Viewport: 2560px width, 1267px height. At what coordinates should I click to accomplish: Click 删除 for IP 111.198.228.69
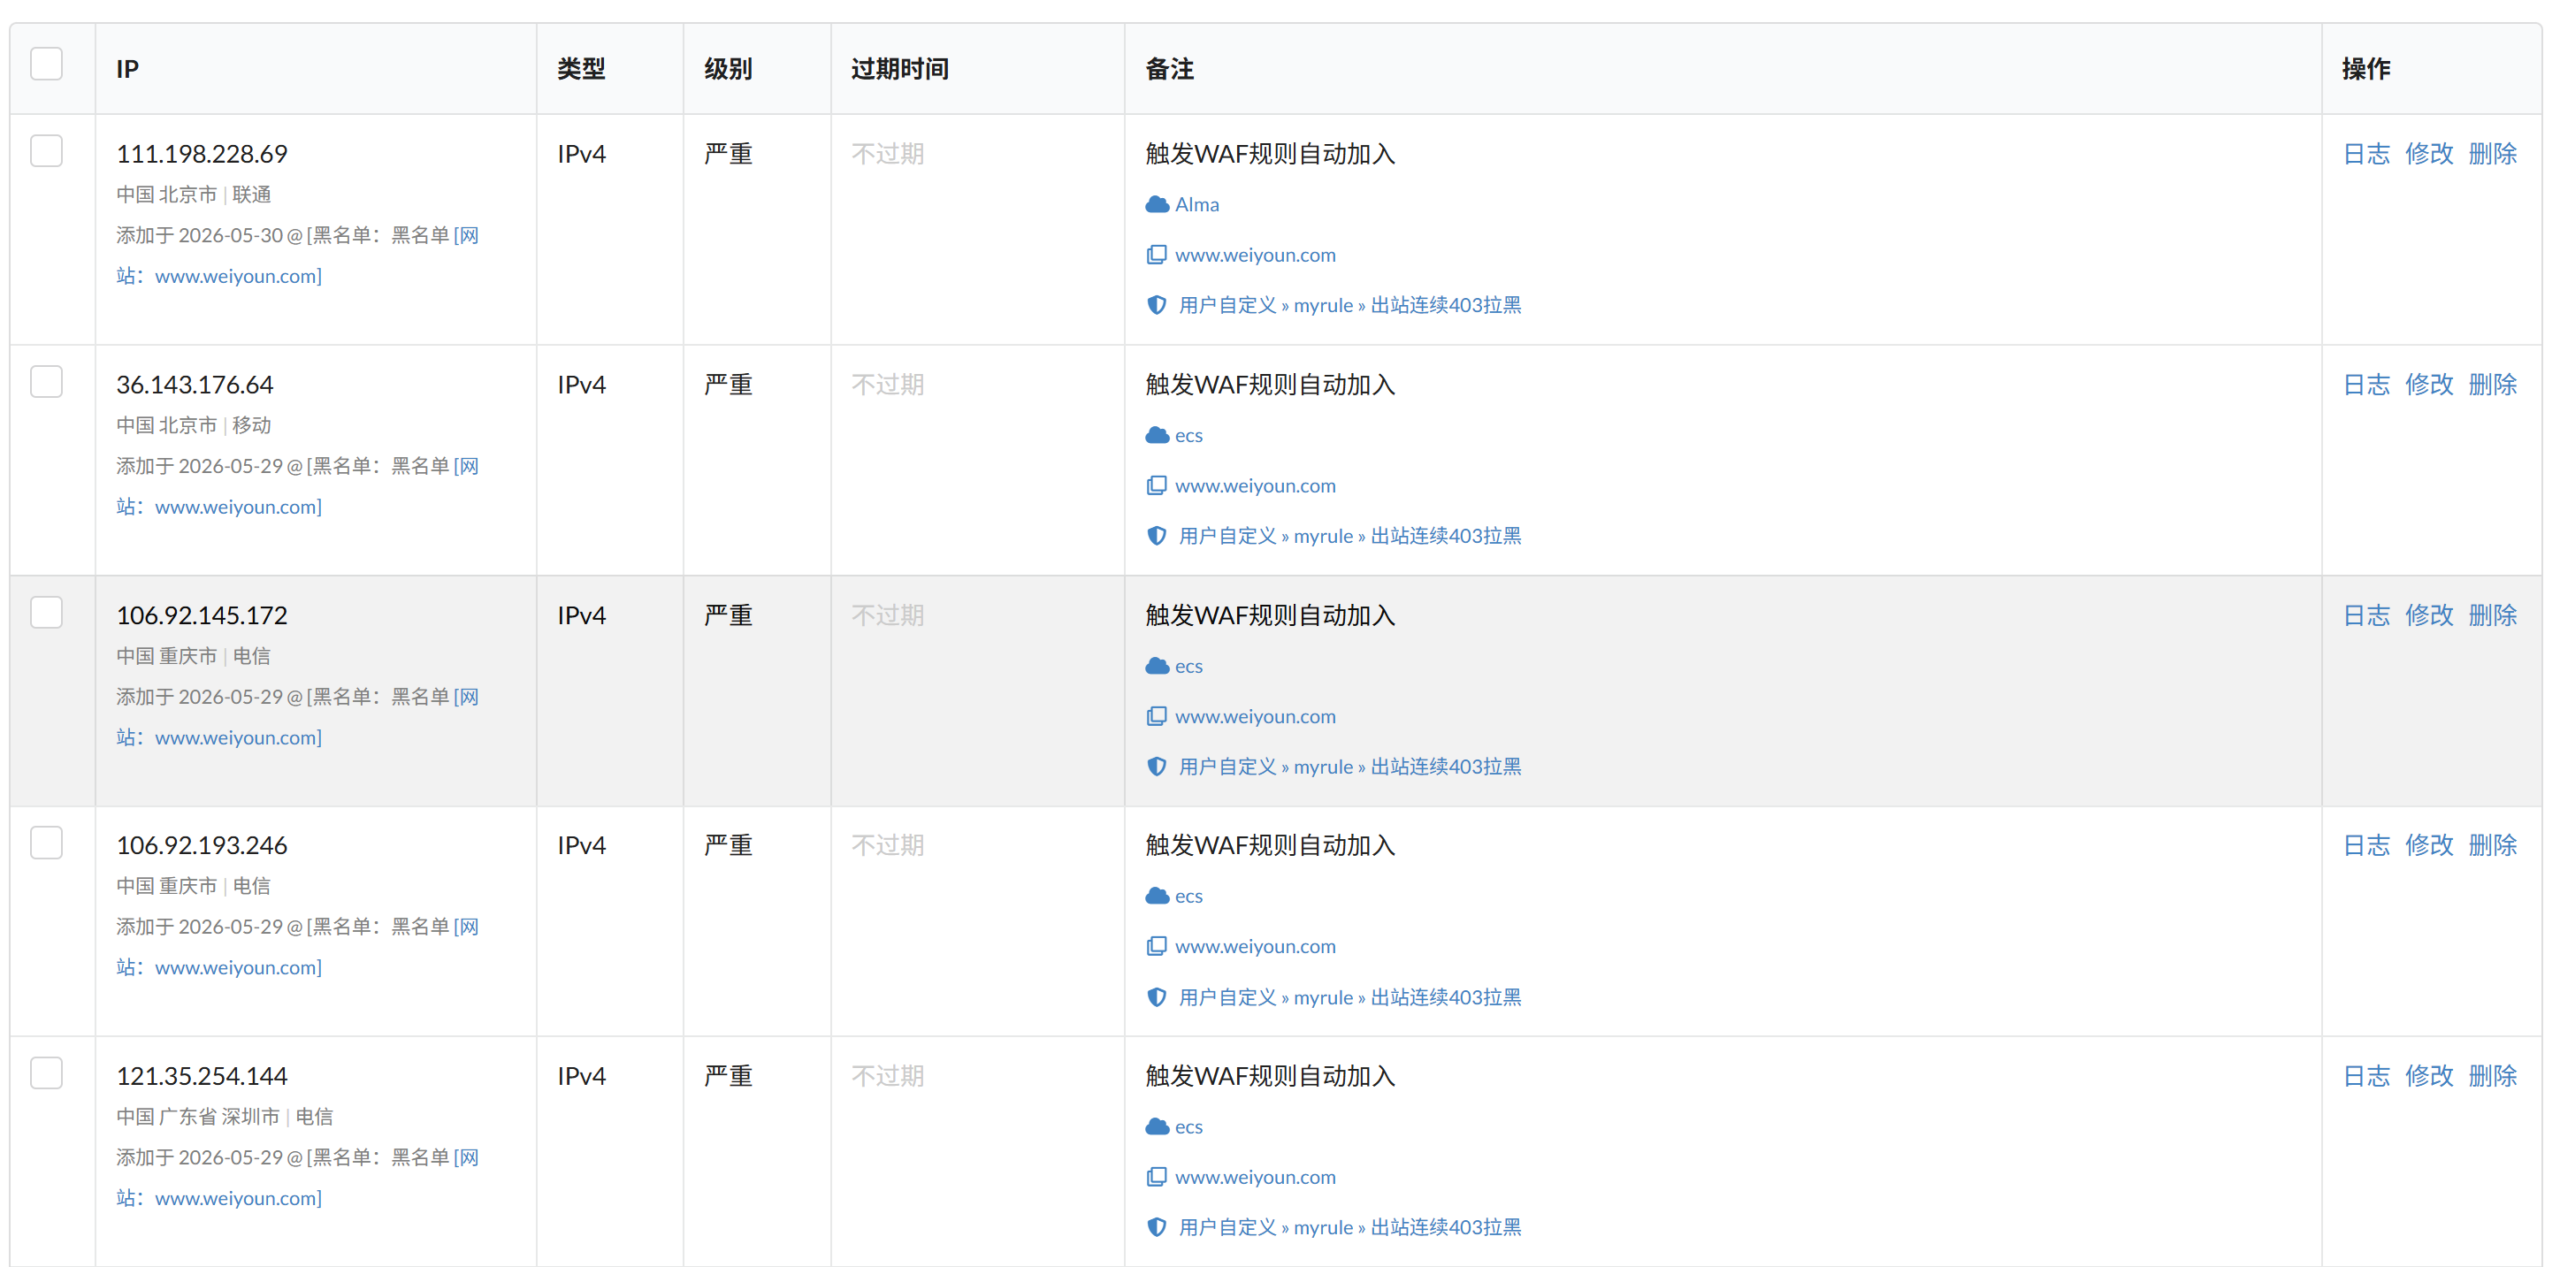tap(2492, 154)
